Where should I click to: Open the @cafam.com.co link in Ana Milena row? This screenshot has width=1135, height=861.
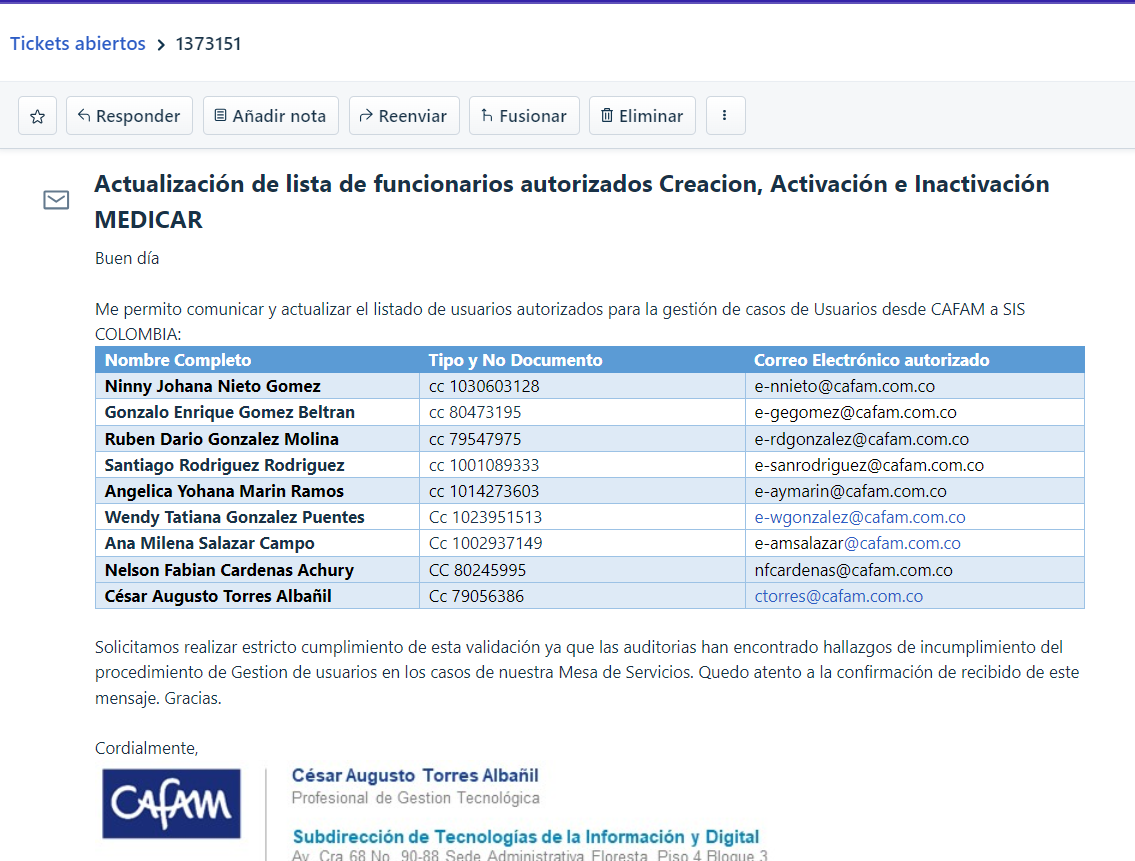903,543
